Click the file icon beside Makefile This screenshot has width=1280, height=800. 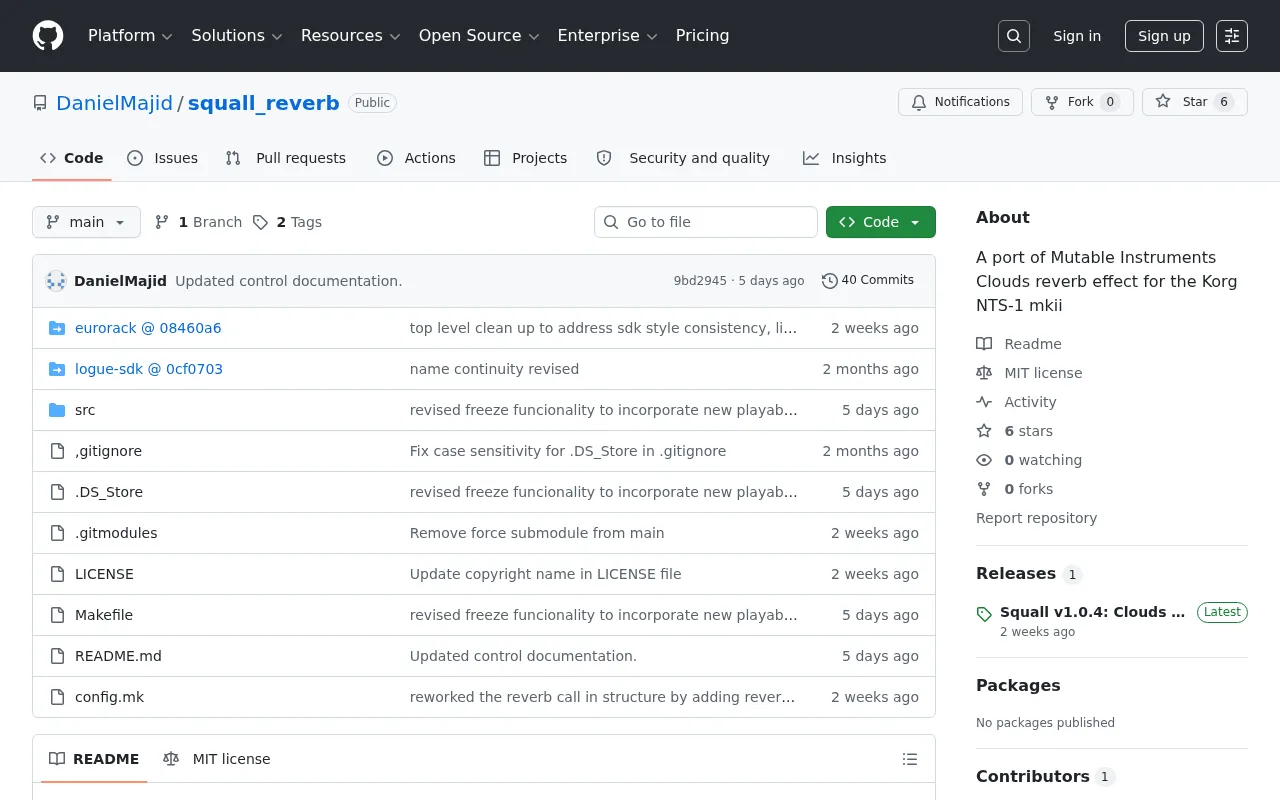(57, 615)
